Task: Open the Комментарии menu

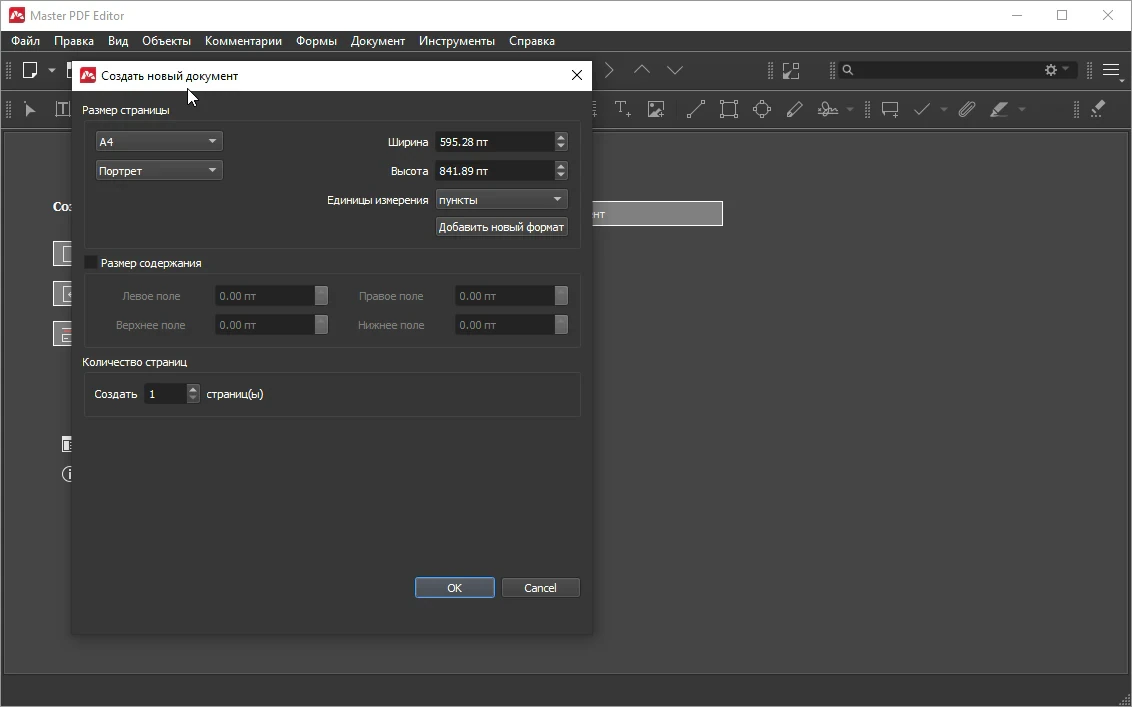Action: (x=243, y=41)
